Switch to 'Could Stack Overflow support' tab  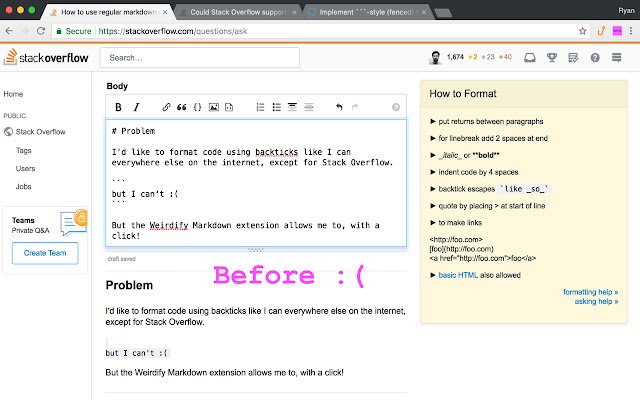(x=238, y=12)
